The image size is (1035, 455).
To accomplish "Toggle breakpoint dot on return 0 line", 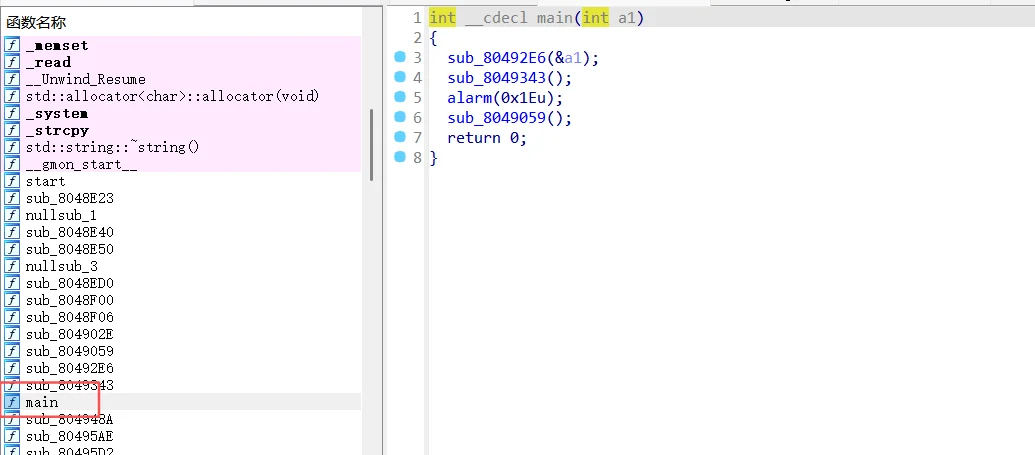I will tap(400, 138).
